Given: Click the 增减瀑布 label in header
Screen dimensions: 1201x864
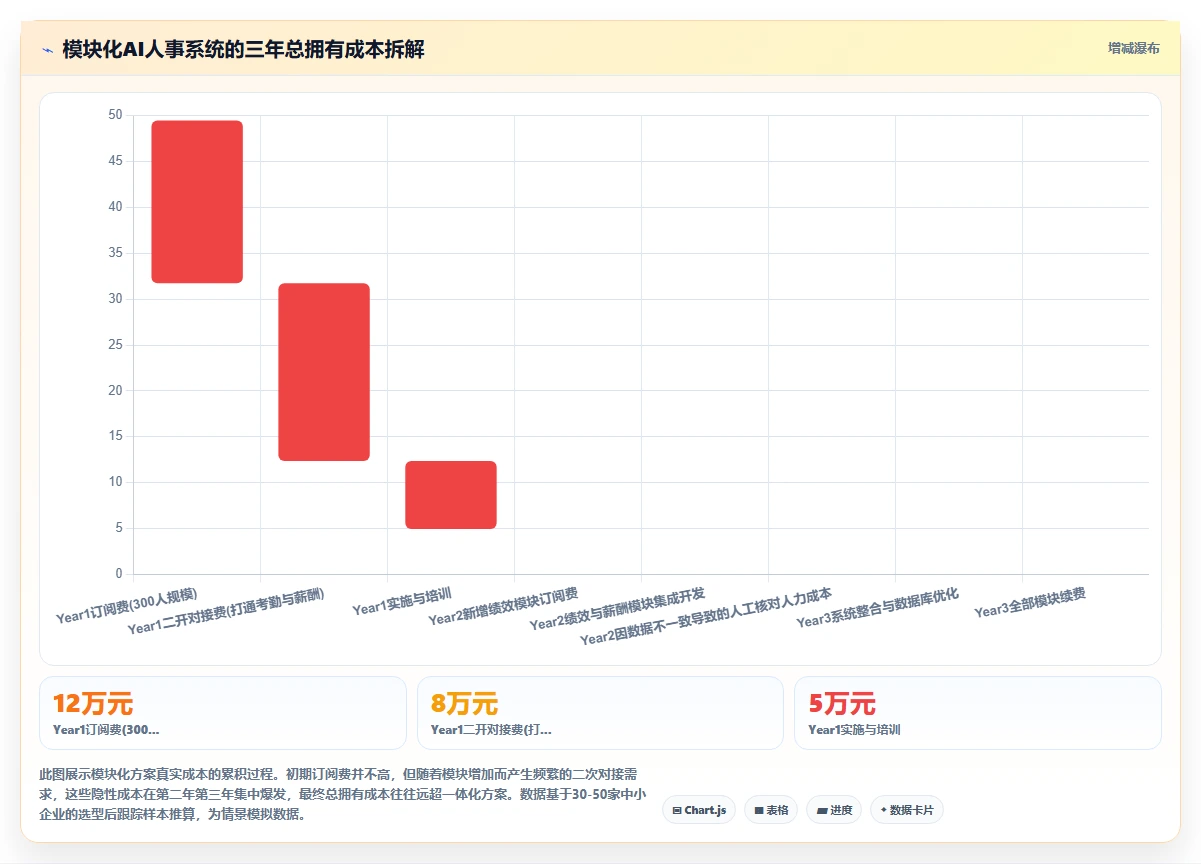Looking at the screenshot, I should click(1134, 48).
